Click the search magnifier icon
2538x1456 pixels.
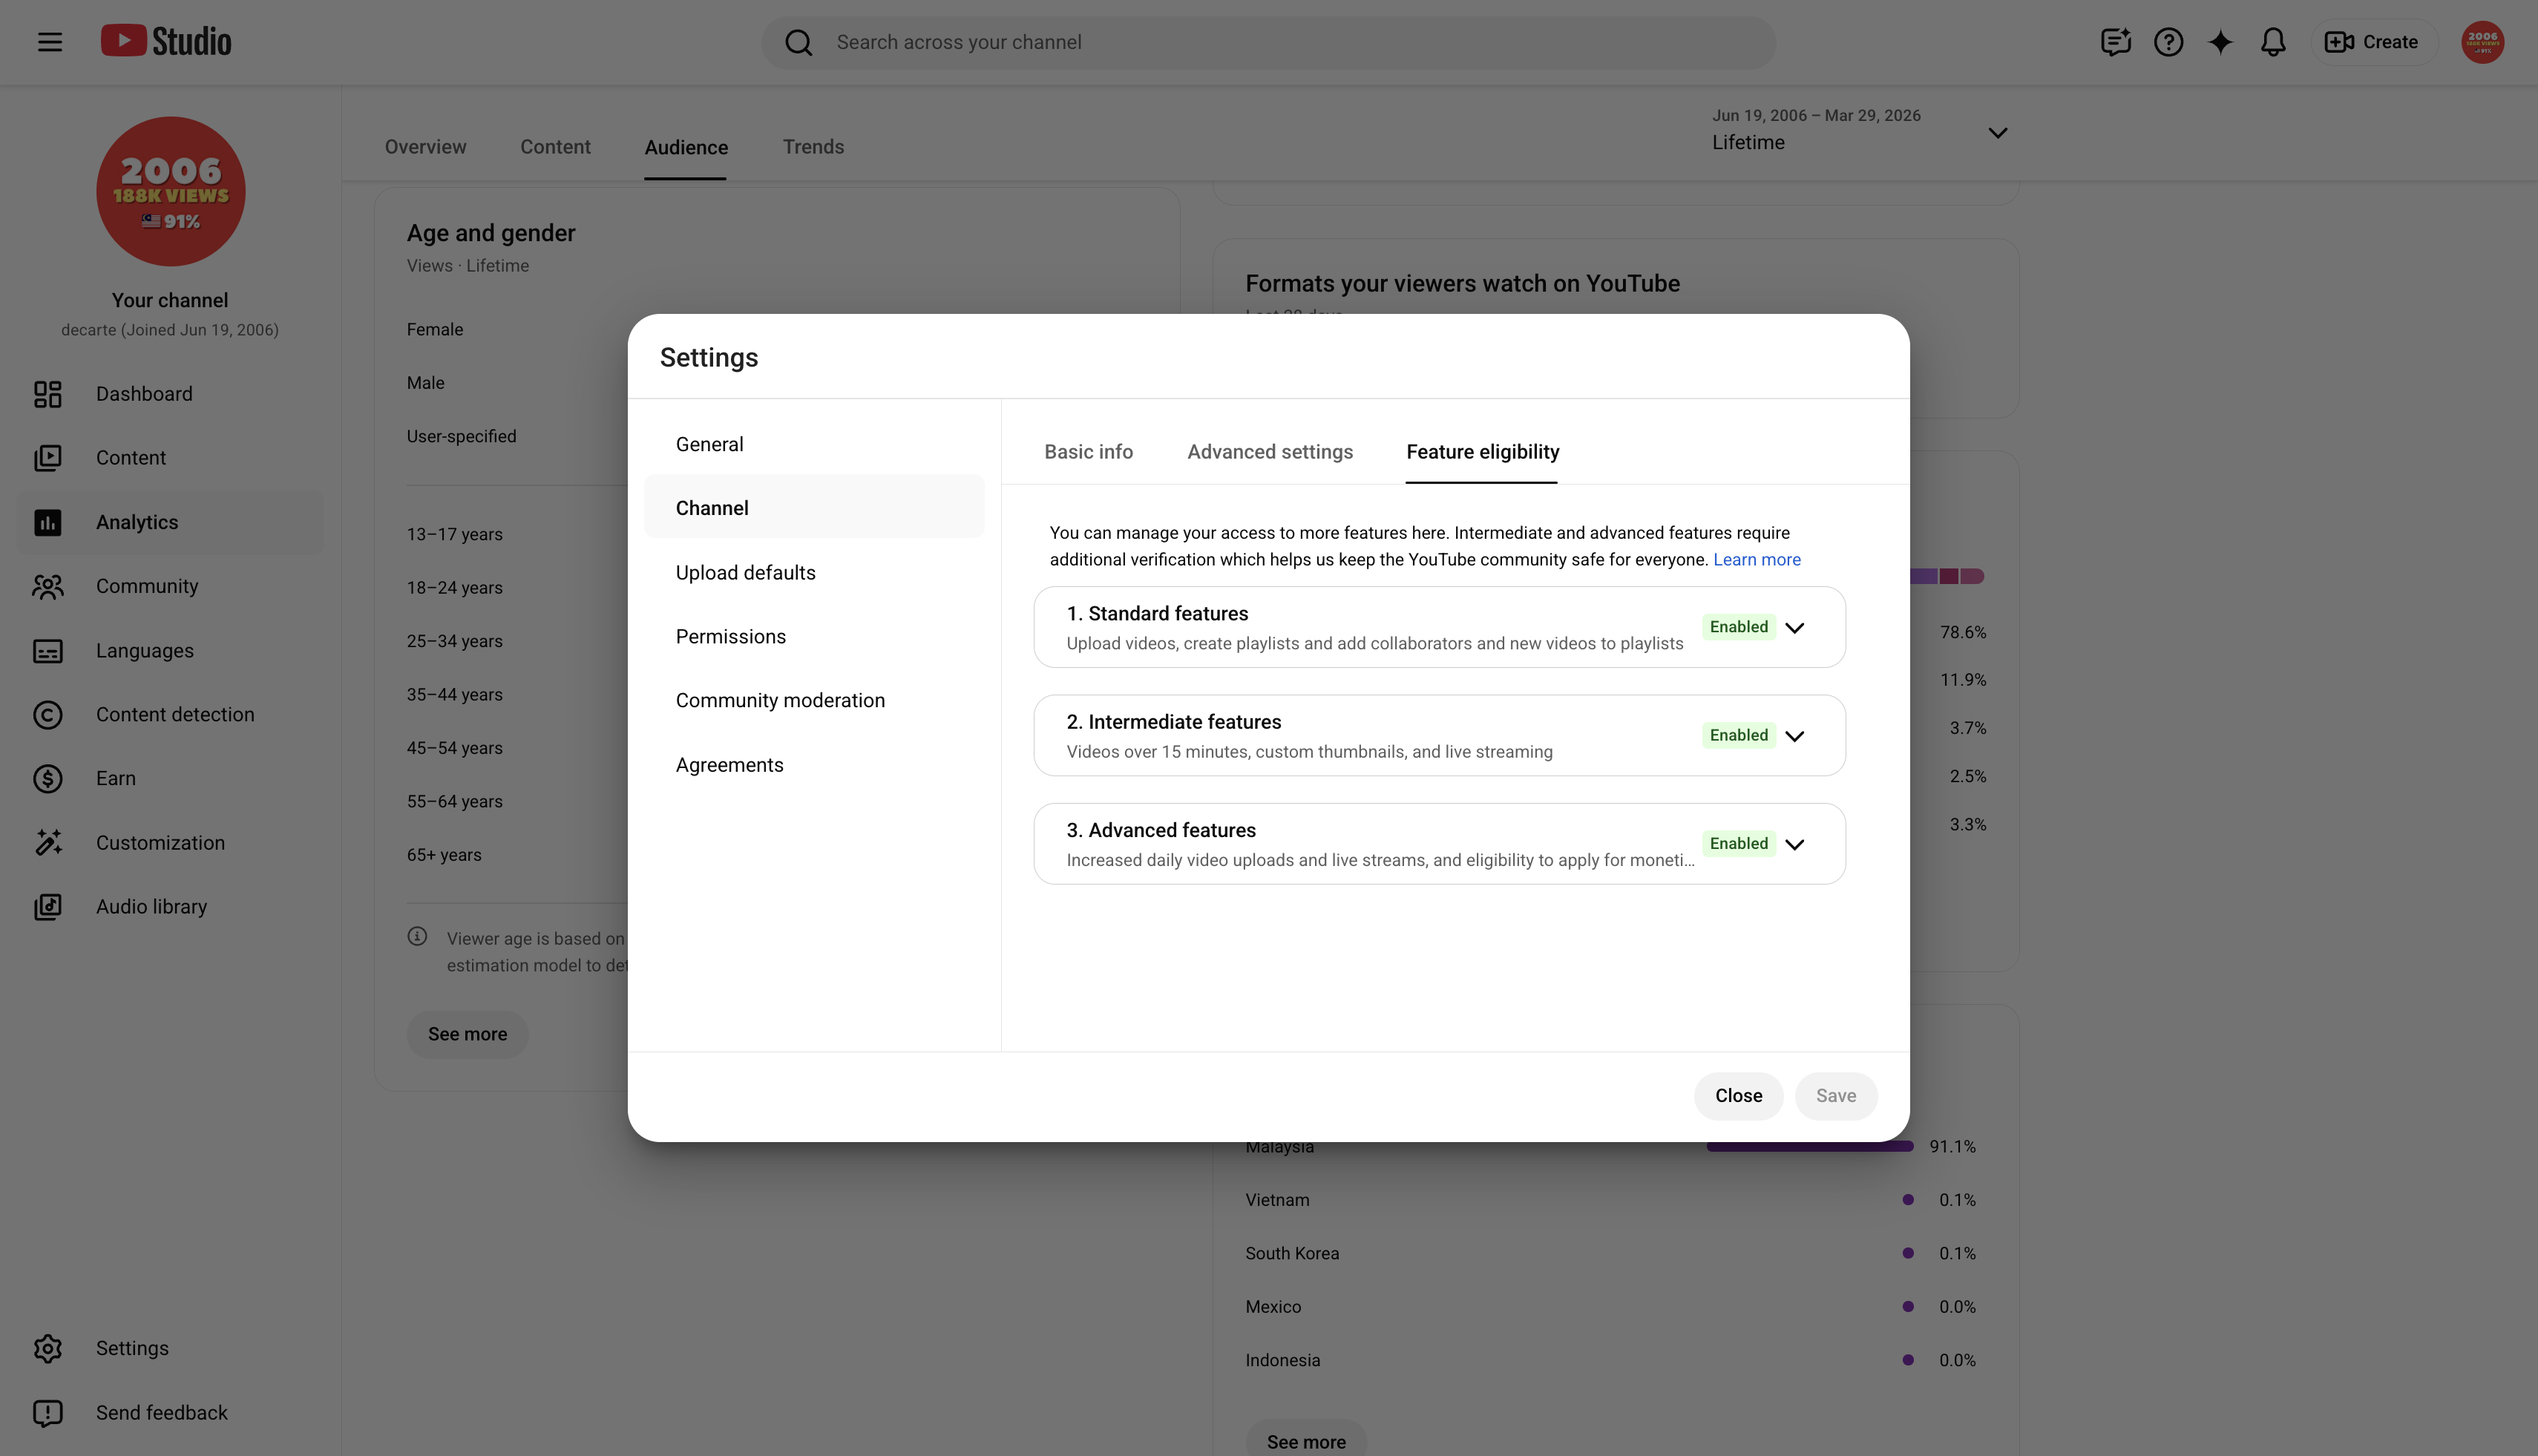(798, 42)
